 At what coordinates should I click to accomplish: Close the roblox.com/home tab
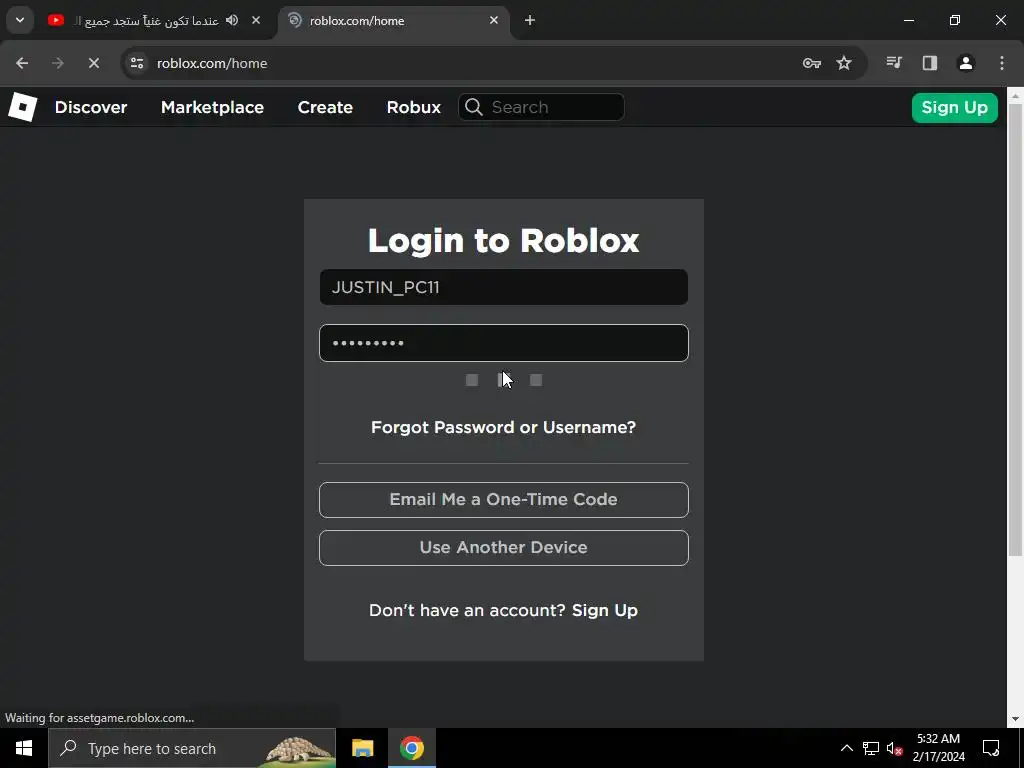tap(494, 20)
